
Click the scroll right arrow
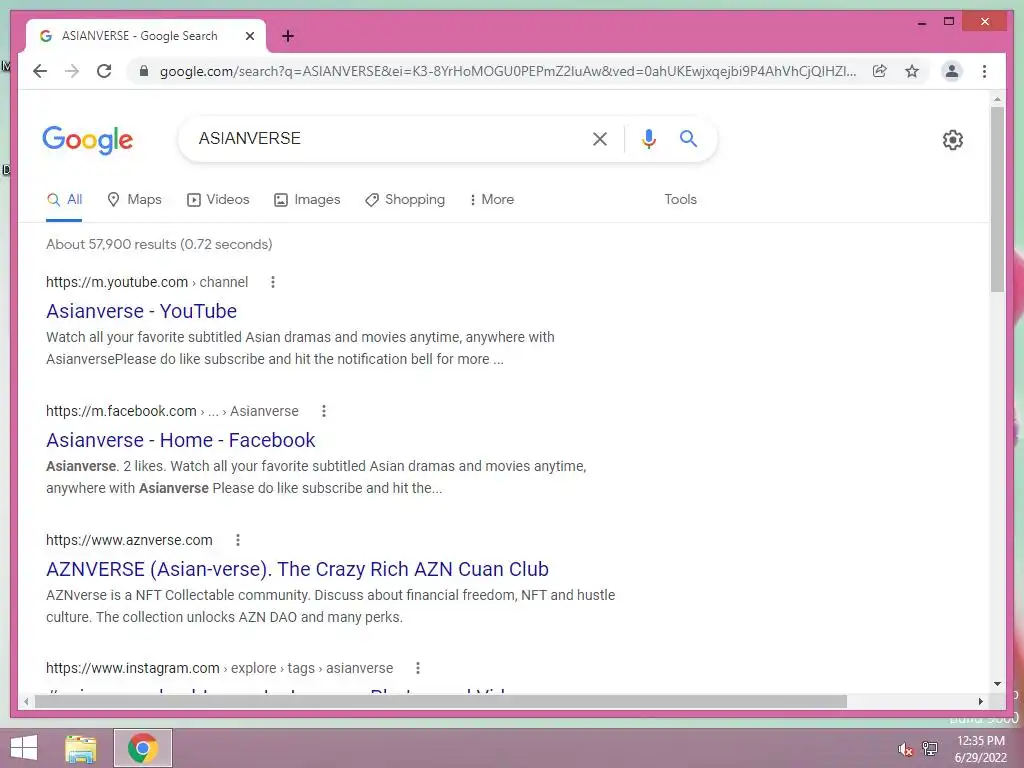pos(980,701)
